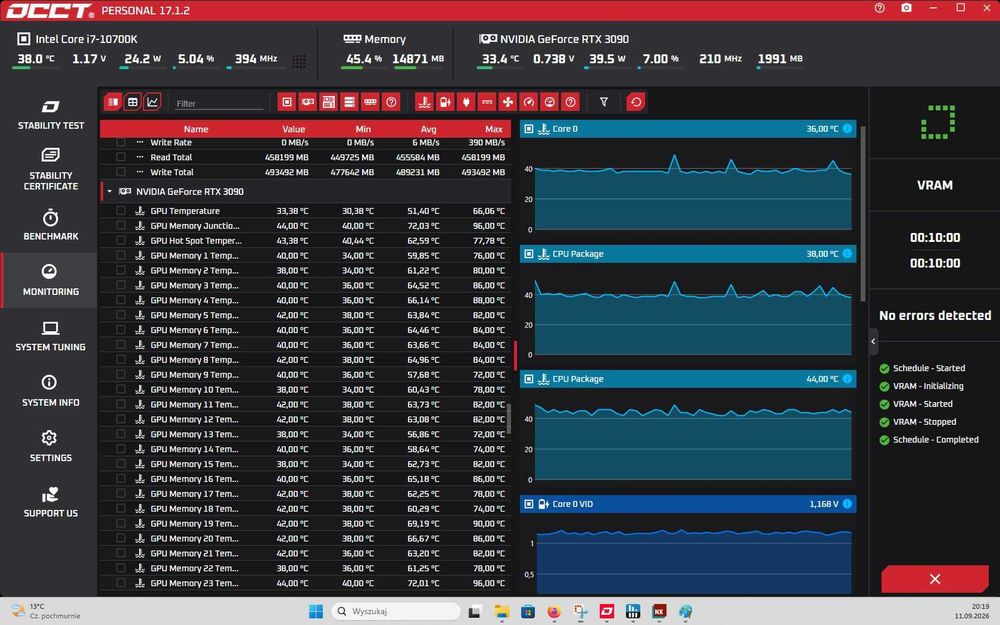
Task: Click the GPU Memory Junction max 96,00 °C
Action: click(x=489, y=226)
